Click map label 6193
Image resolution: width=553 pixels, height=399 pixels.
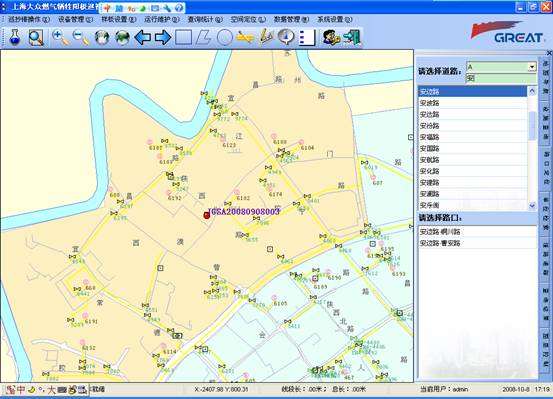[399, 274]
